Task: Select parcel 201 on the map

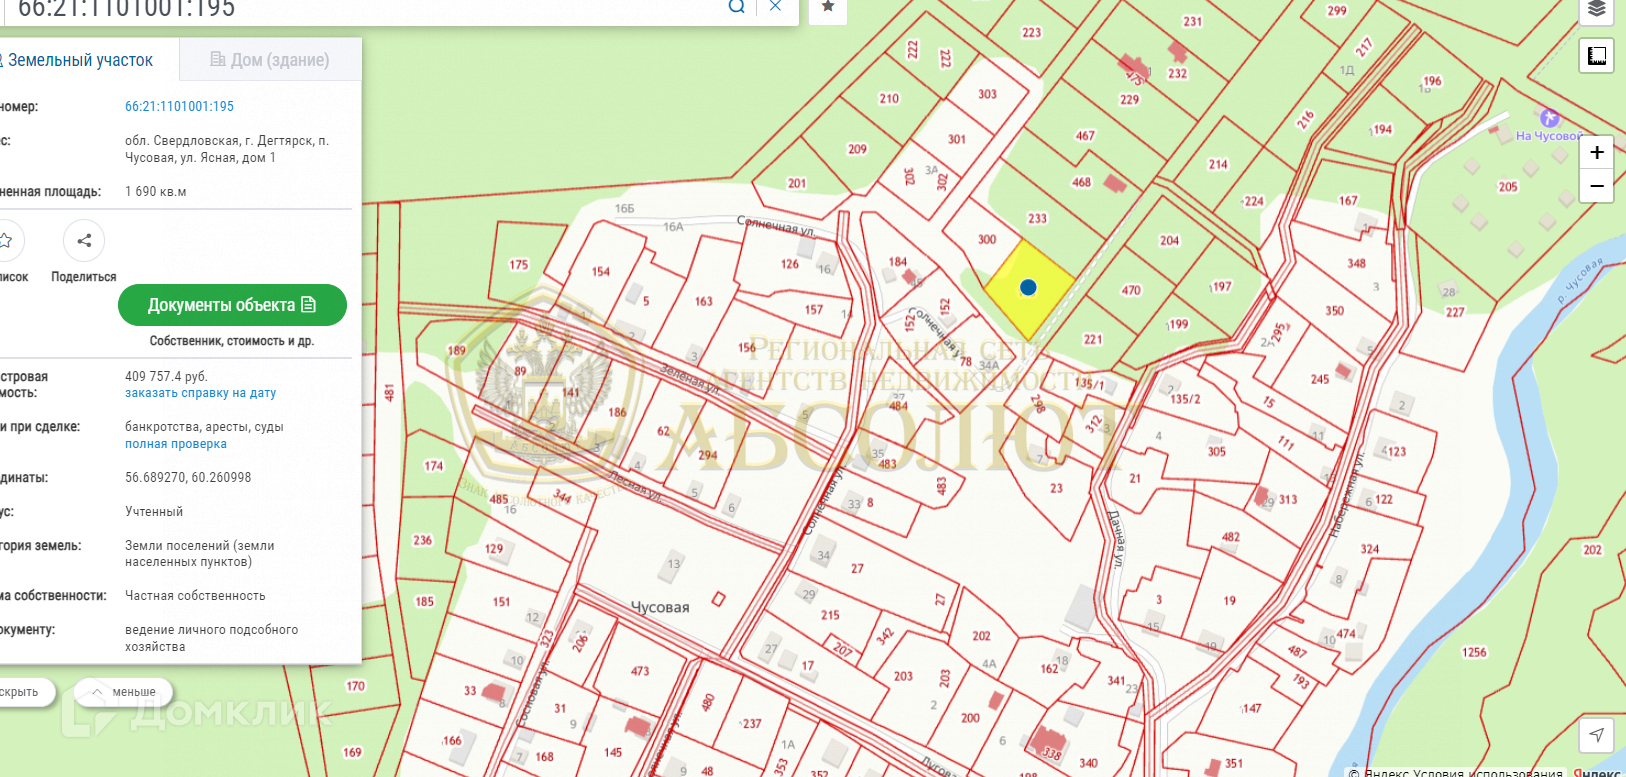Action: [x=797, y=183]
